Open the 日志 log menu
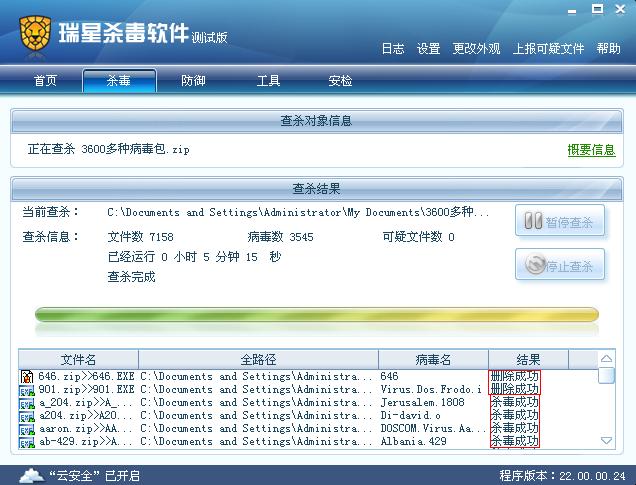 point(393,49)
